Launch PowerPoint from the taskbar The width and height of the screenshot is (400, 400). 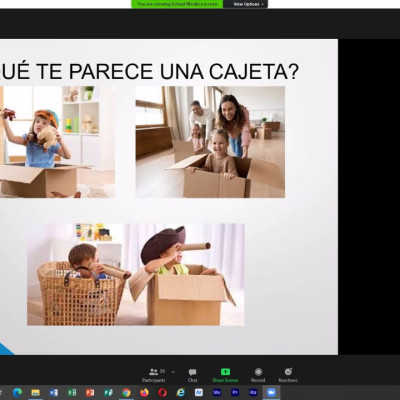click(90, 392)
